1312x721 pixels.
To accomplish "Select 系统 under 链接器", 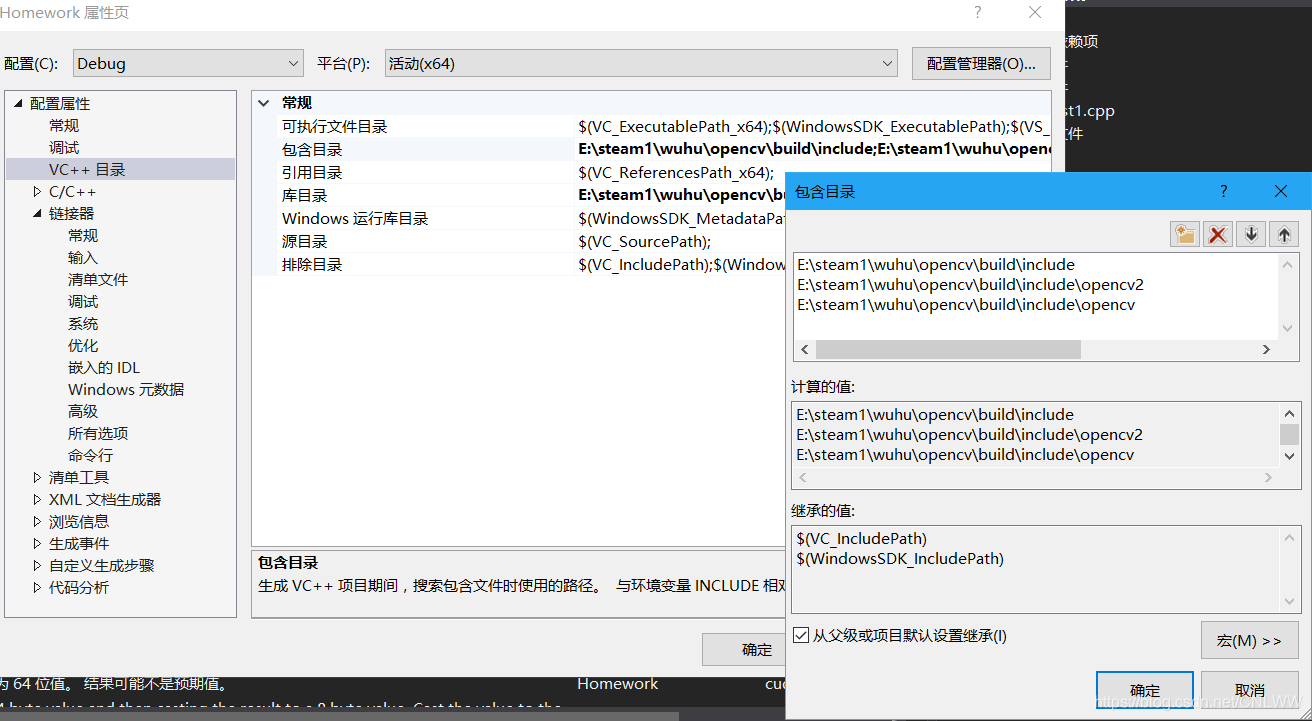I will 83,324.
